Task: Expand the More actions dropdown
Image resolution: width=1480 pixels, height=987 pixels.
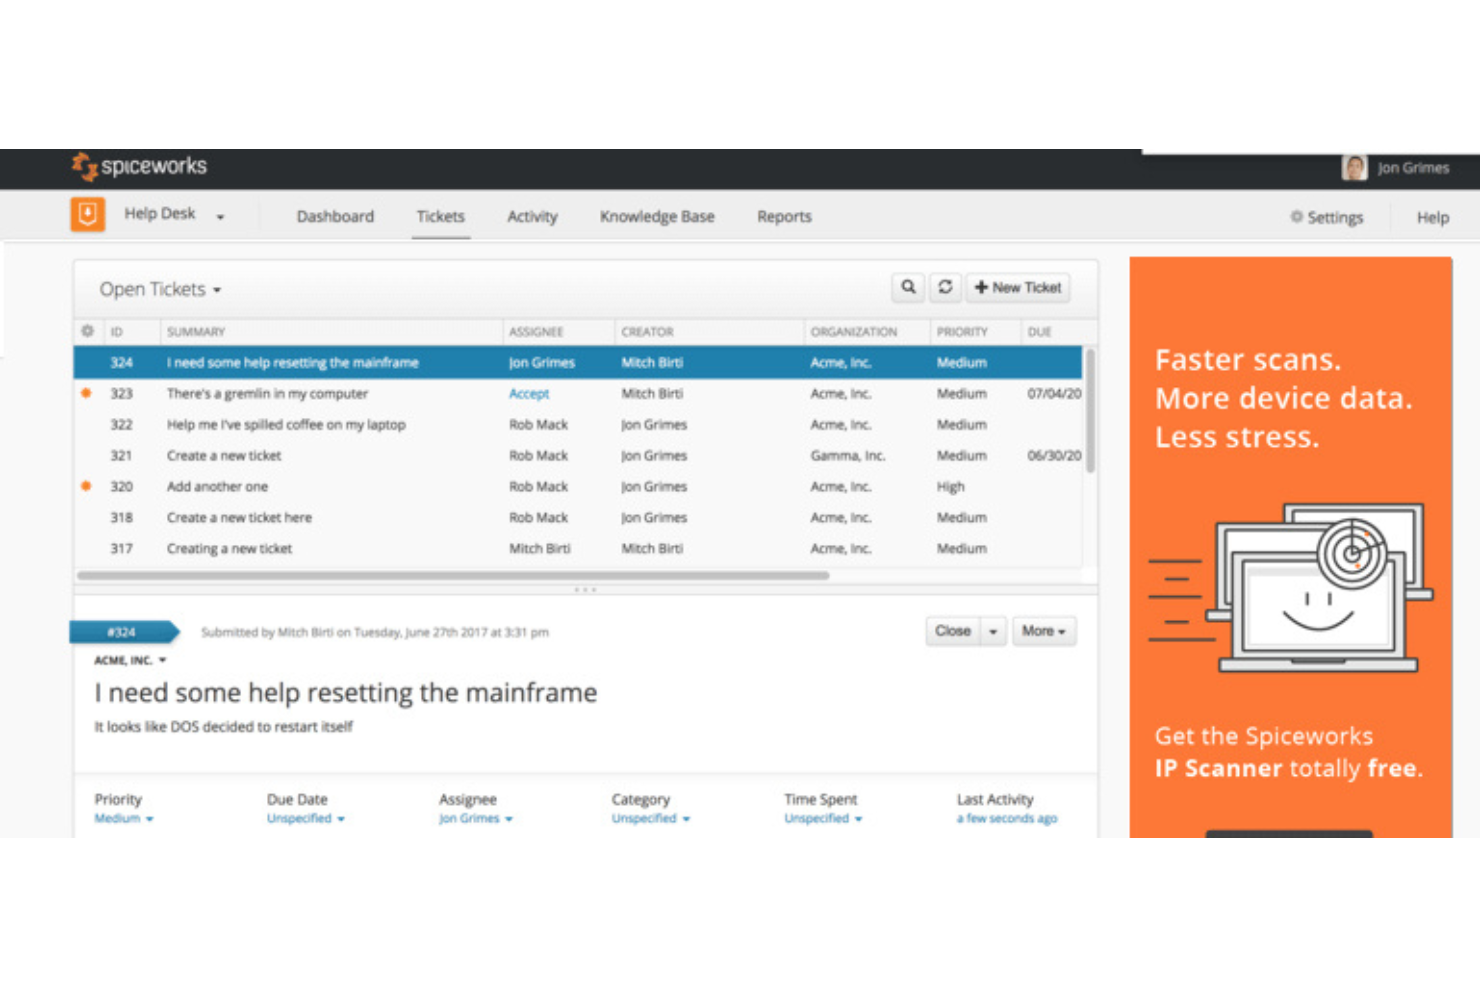Action: click(x=1043, y=631)
